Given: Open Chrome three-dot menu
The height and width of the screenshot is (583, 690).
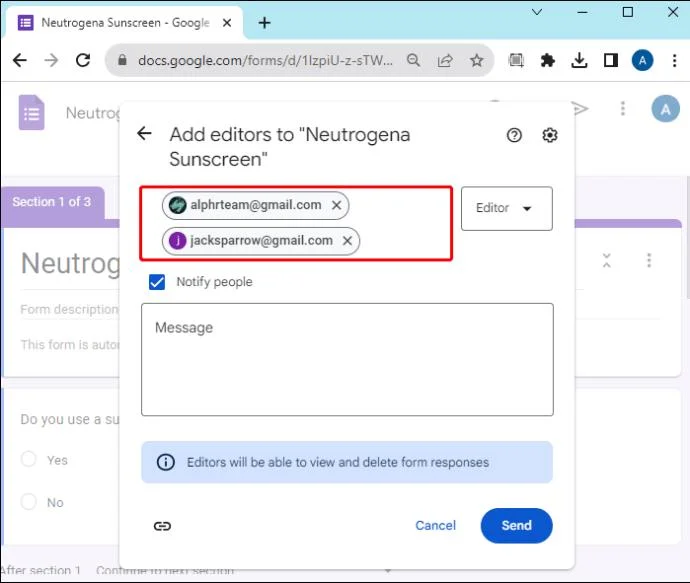Looking at the screenshot, I should (x=674, y=60).
